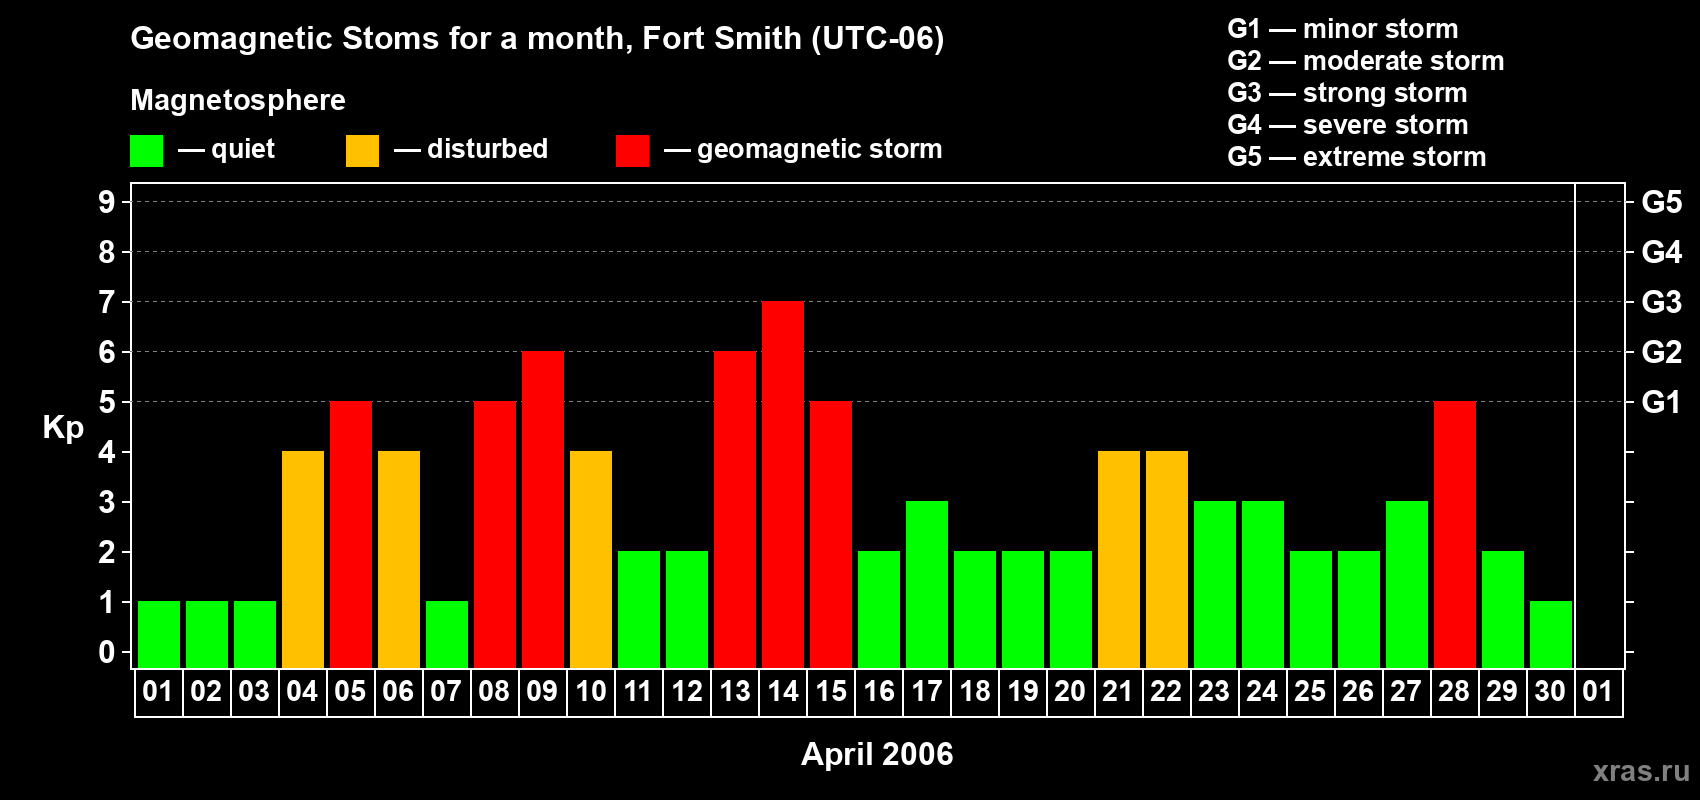The height and width of the screenshot is (800, 1700).
Task: Click date cell '03' on the x-axis
Action: [x=255, y=692]
